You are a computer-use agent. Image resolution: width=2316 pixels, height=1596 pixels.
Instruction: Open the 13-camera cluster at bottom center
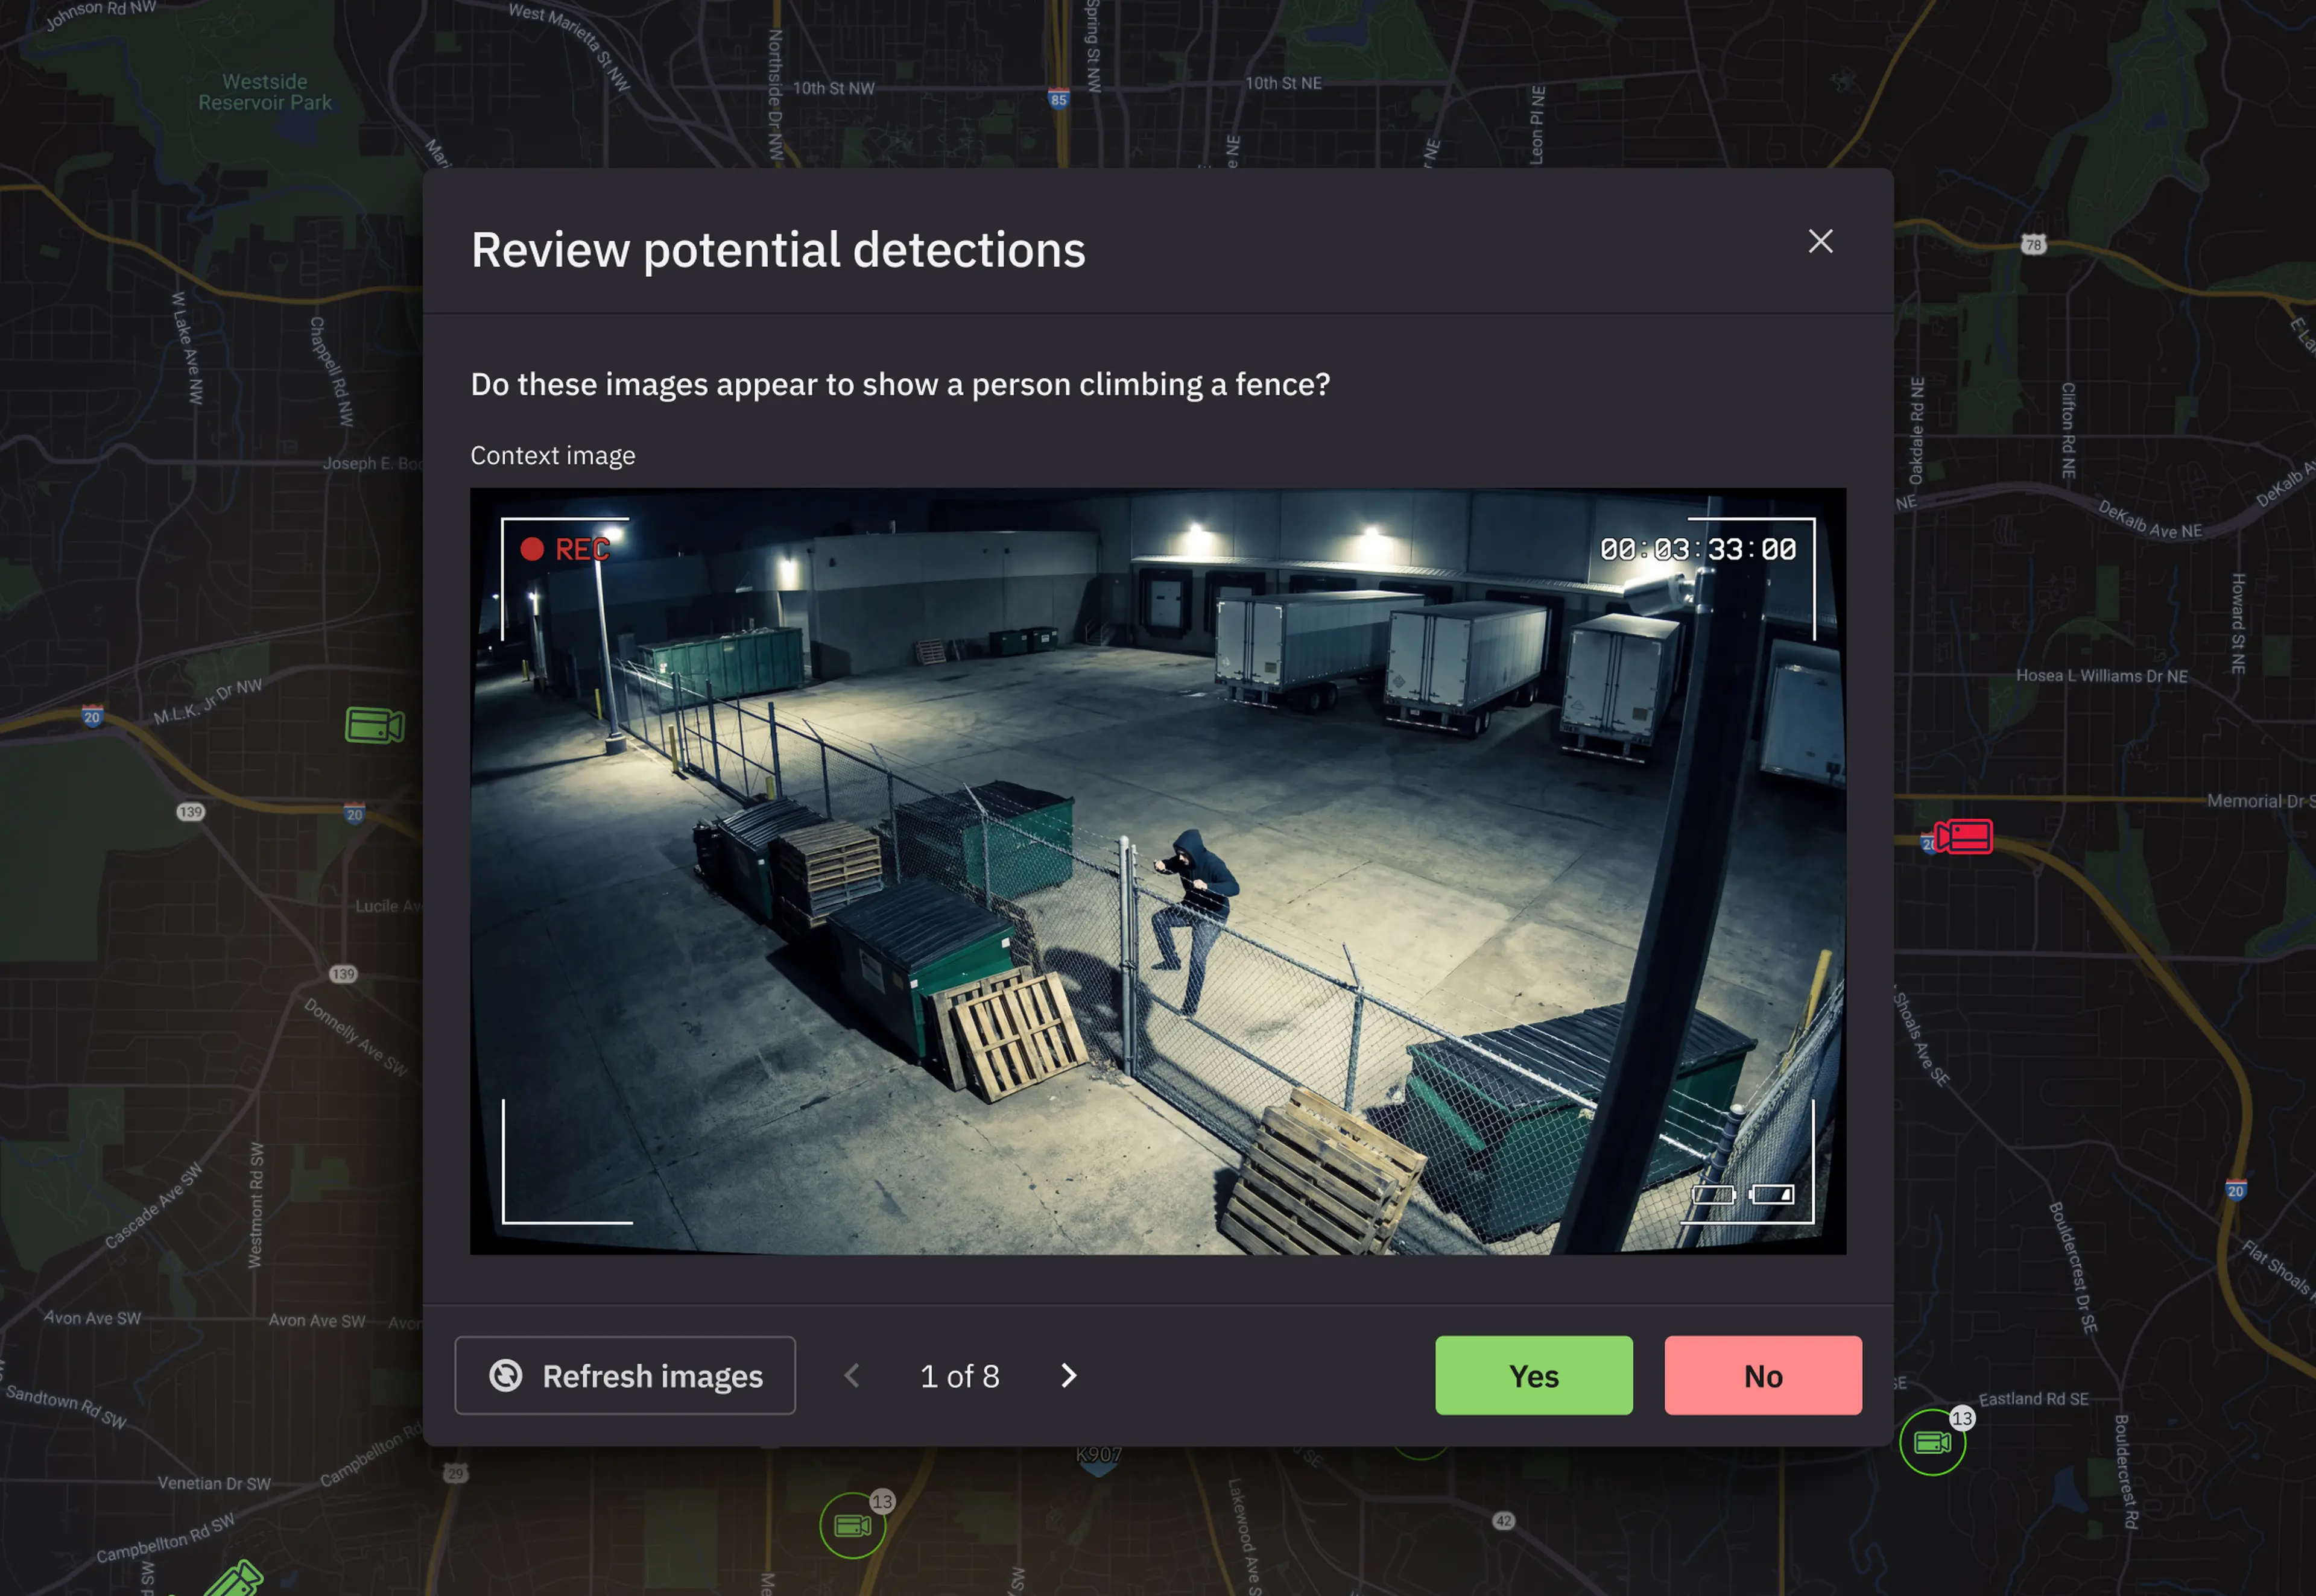(852, 1525)
